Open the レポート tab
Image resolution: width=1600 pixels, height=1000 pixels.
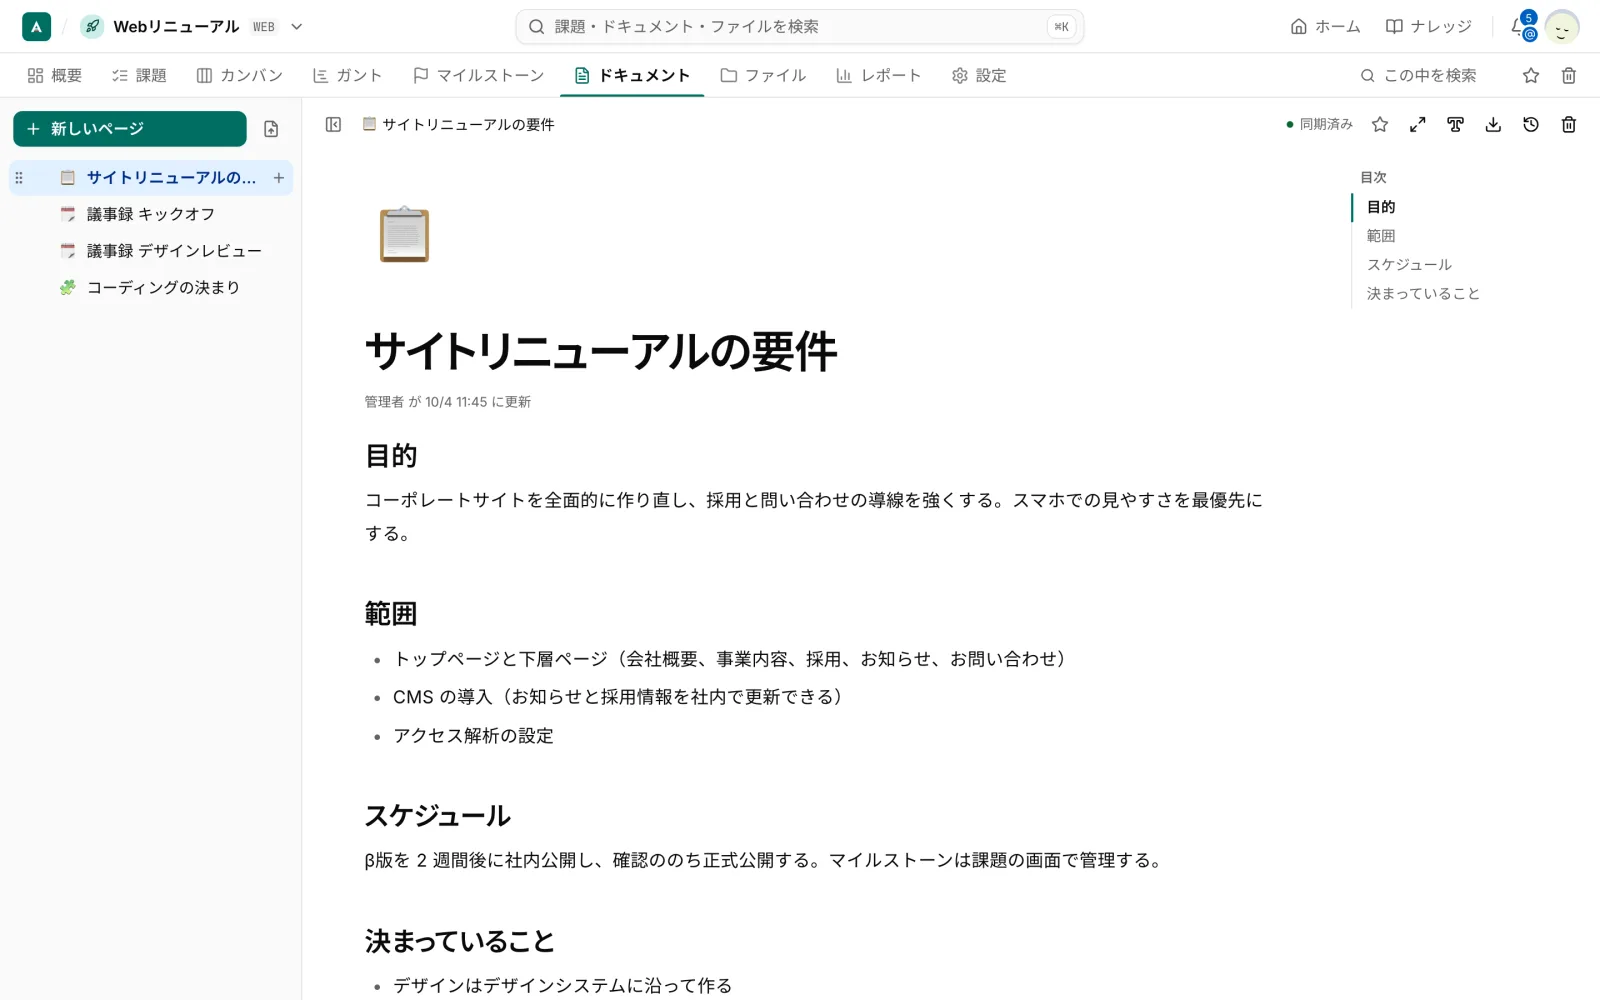878,75
